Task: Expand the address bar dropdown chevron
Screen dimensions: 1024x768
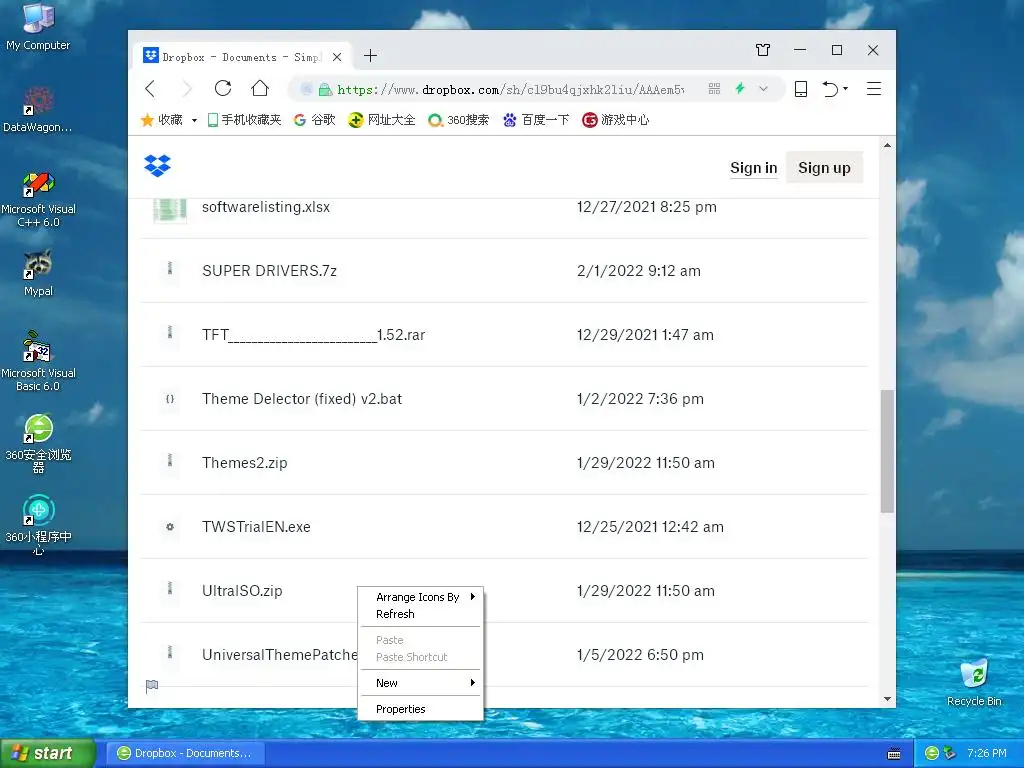Action: tap(763, 89)
